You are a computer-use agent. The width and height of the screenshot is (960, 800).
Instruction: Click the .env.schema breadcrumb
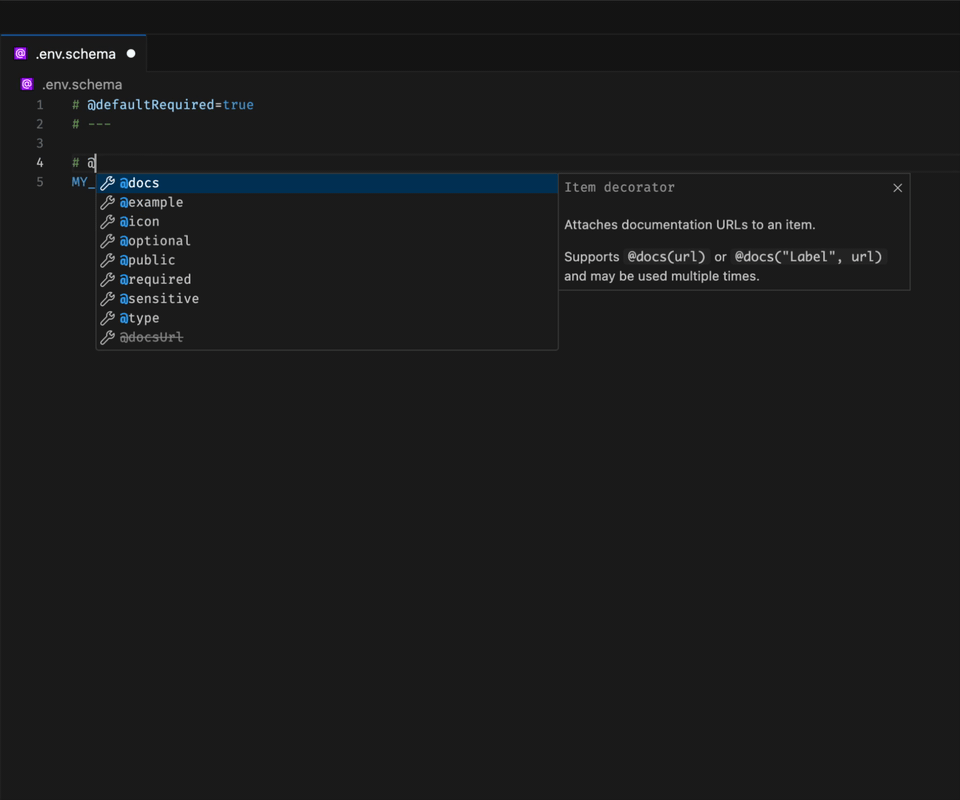tap(82, 84)
